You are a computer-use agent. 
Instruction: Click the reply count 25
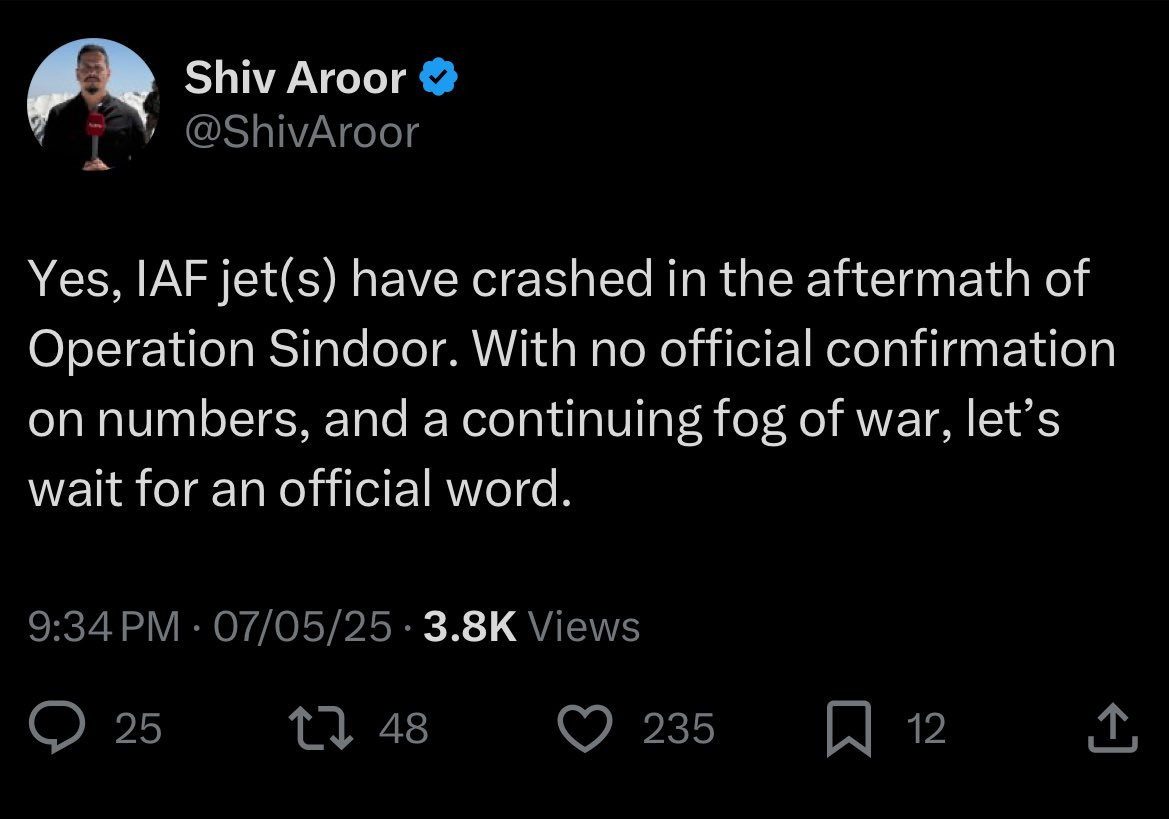click(x=138, y=729)
